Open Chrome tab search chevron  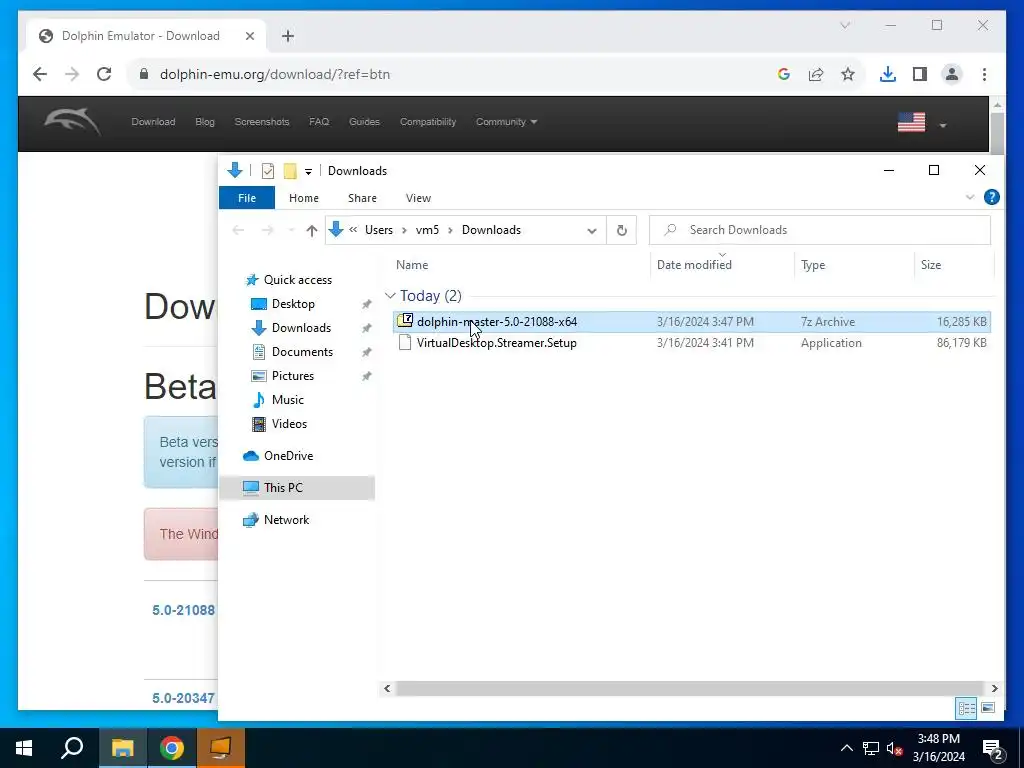(845, 25)
